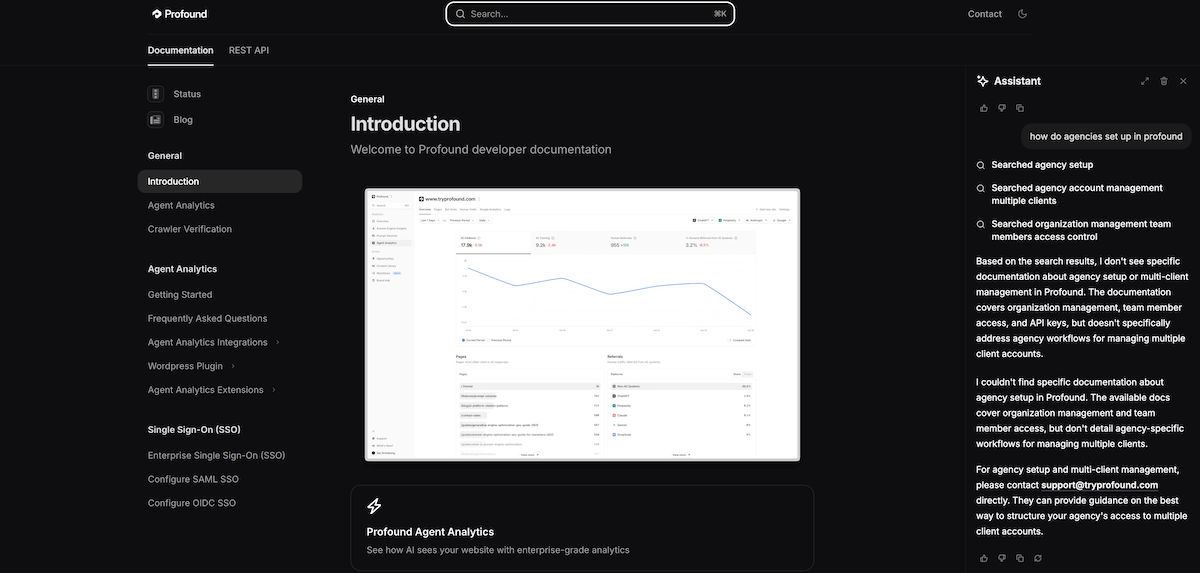The height and width of the screenshot is (573, 1200).
Task: Expand the Wordpress Plugin section
Action: 233,366
